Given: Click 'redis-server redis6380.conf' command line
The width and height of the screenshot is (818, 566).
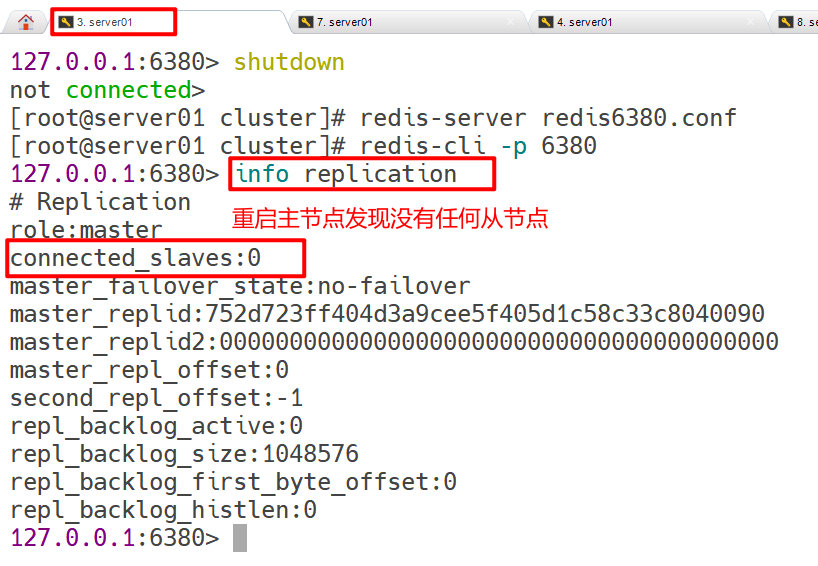Looking at the screenshot, I should point(548,118).
